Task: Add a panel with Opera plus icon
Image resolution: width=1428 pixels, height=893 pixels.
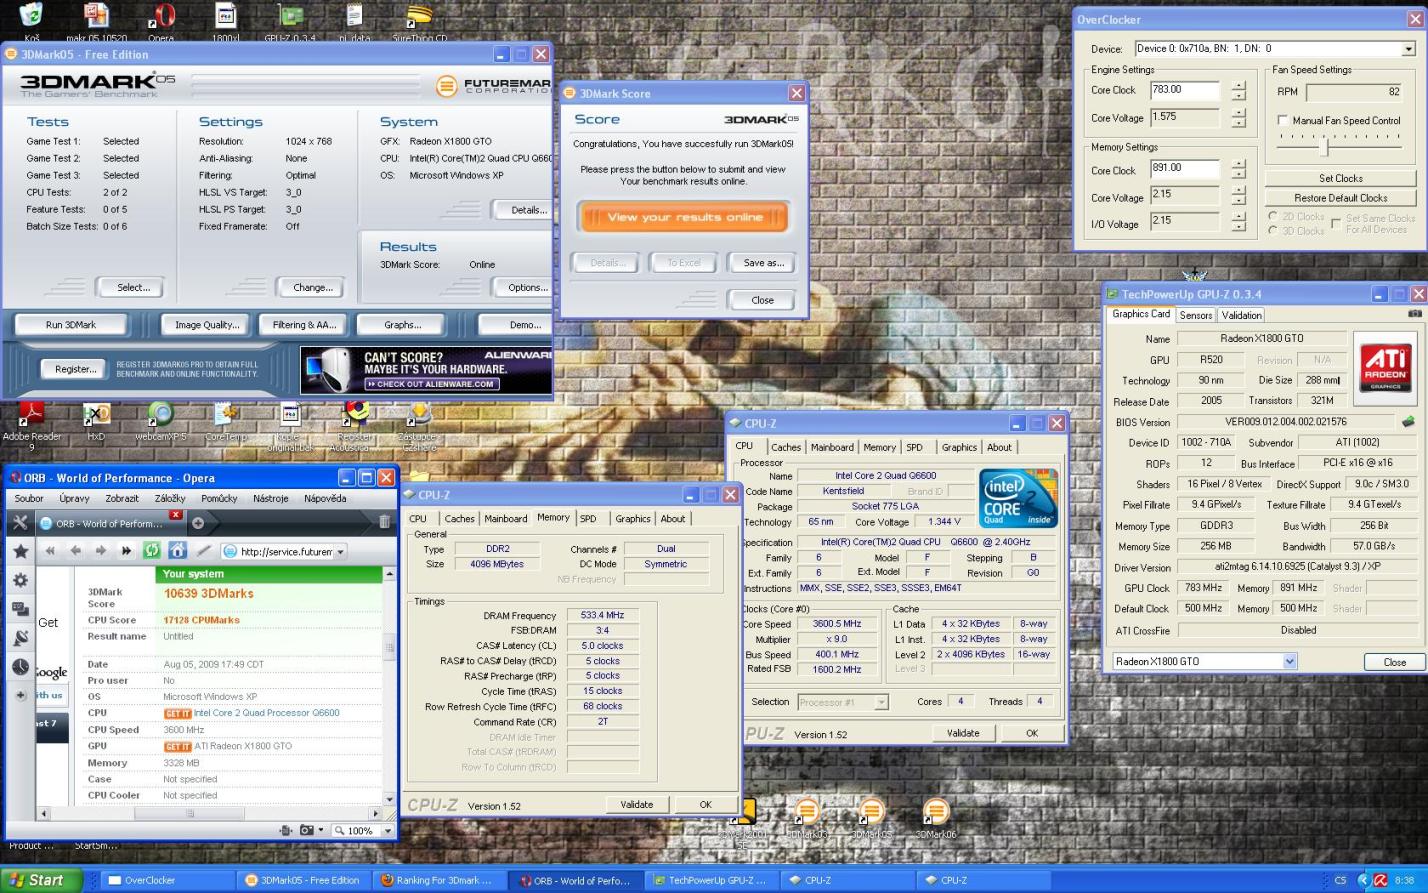Action: pos(20,695)
